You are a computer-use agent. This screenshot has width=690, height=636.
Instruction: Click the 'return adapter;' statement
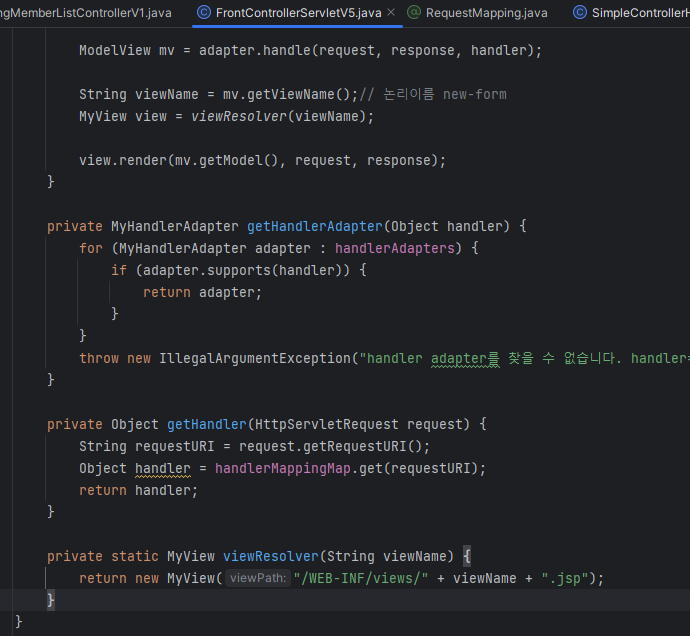202,292
